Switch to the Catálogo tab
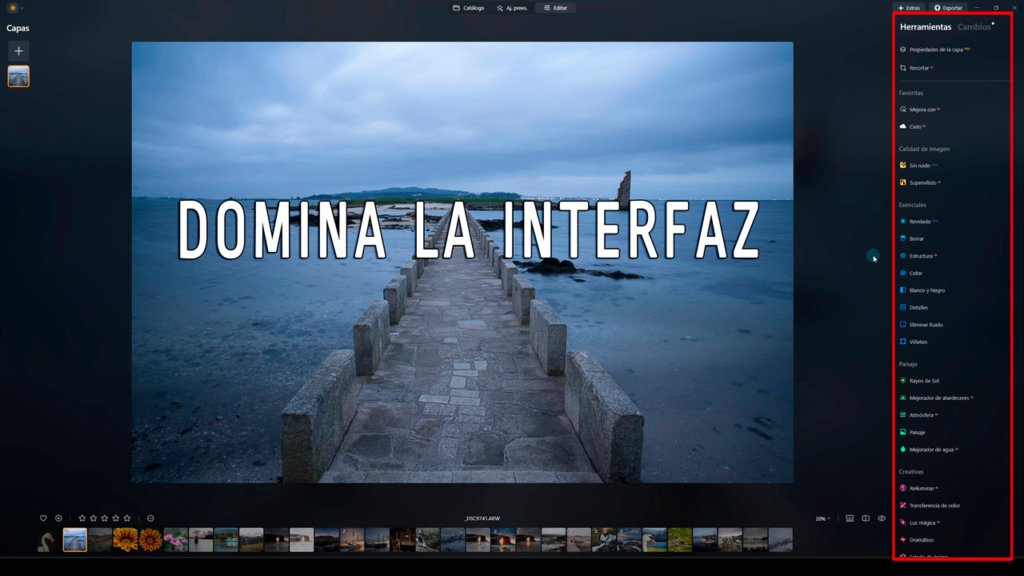Viewport: 1024px width, 576px height. [469, 8]
